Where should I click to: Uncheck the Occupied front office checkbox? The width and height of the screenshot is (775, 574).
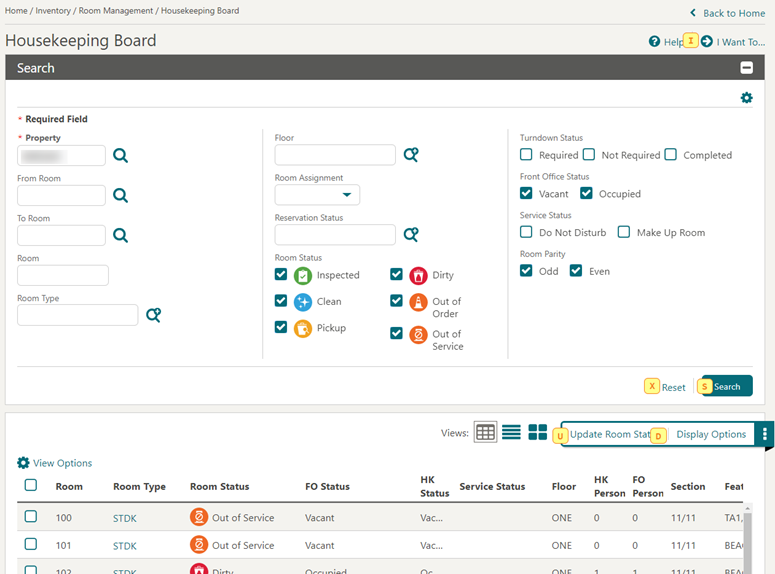tap(586, 193)
